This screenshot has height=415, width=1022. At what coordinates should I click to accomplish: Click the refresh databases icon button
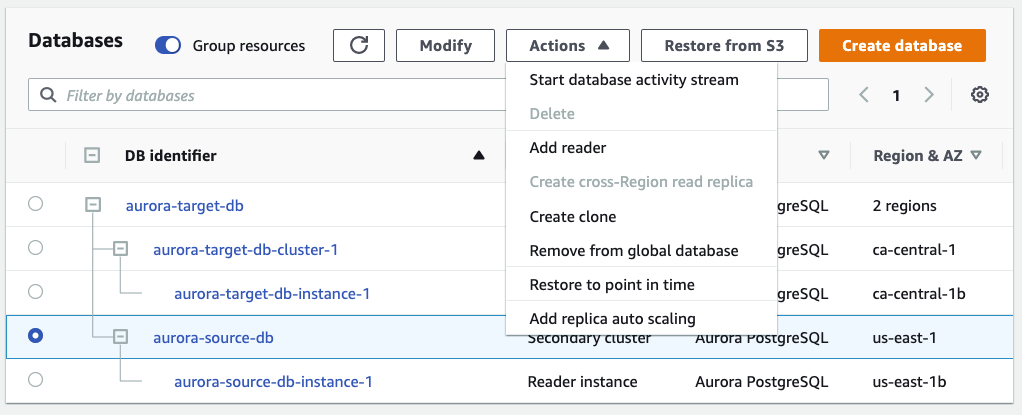359,46
